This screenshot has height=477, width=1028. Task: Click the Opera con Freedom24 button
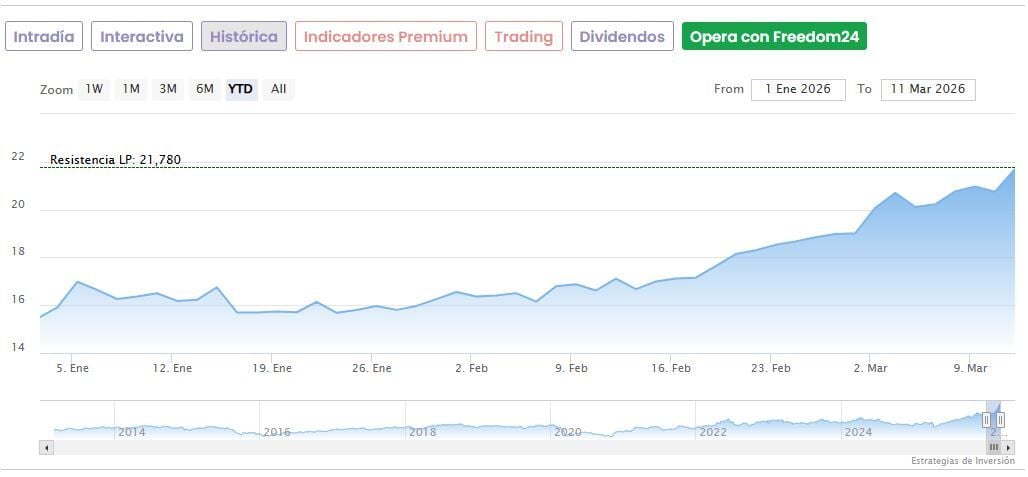774,37
